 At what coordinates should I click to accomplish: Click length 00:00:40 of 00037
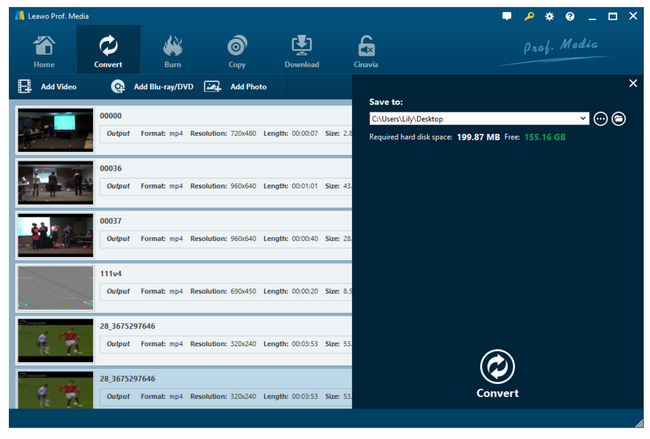(x=305, y=239)
